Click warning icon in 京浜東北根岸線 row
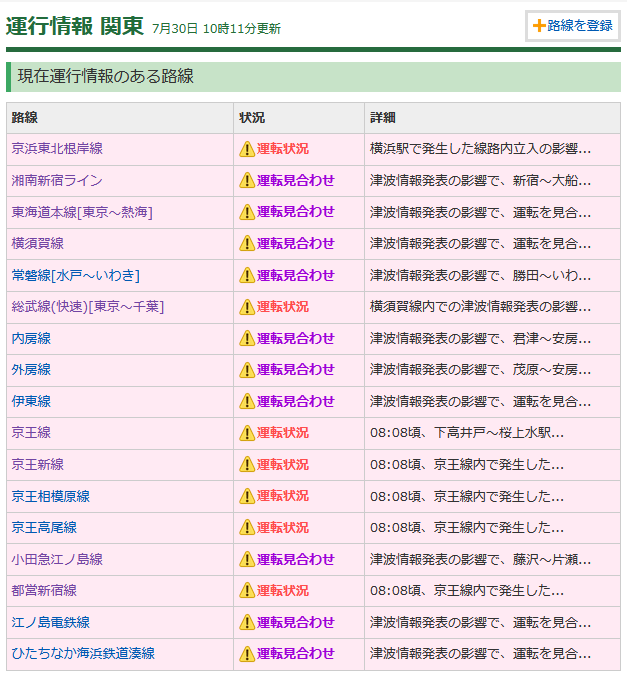The width and height of the screenshot is (627, 687). (247, 149)
